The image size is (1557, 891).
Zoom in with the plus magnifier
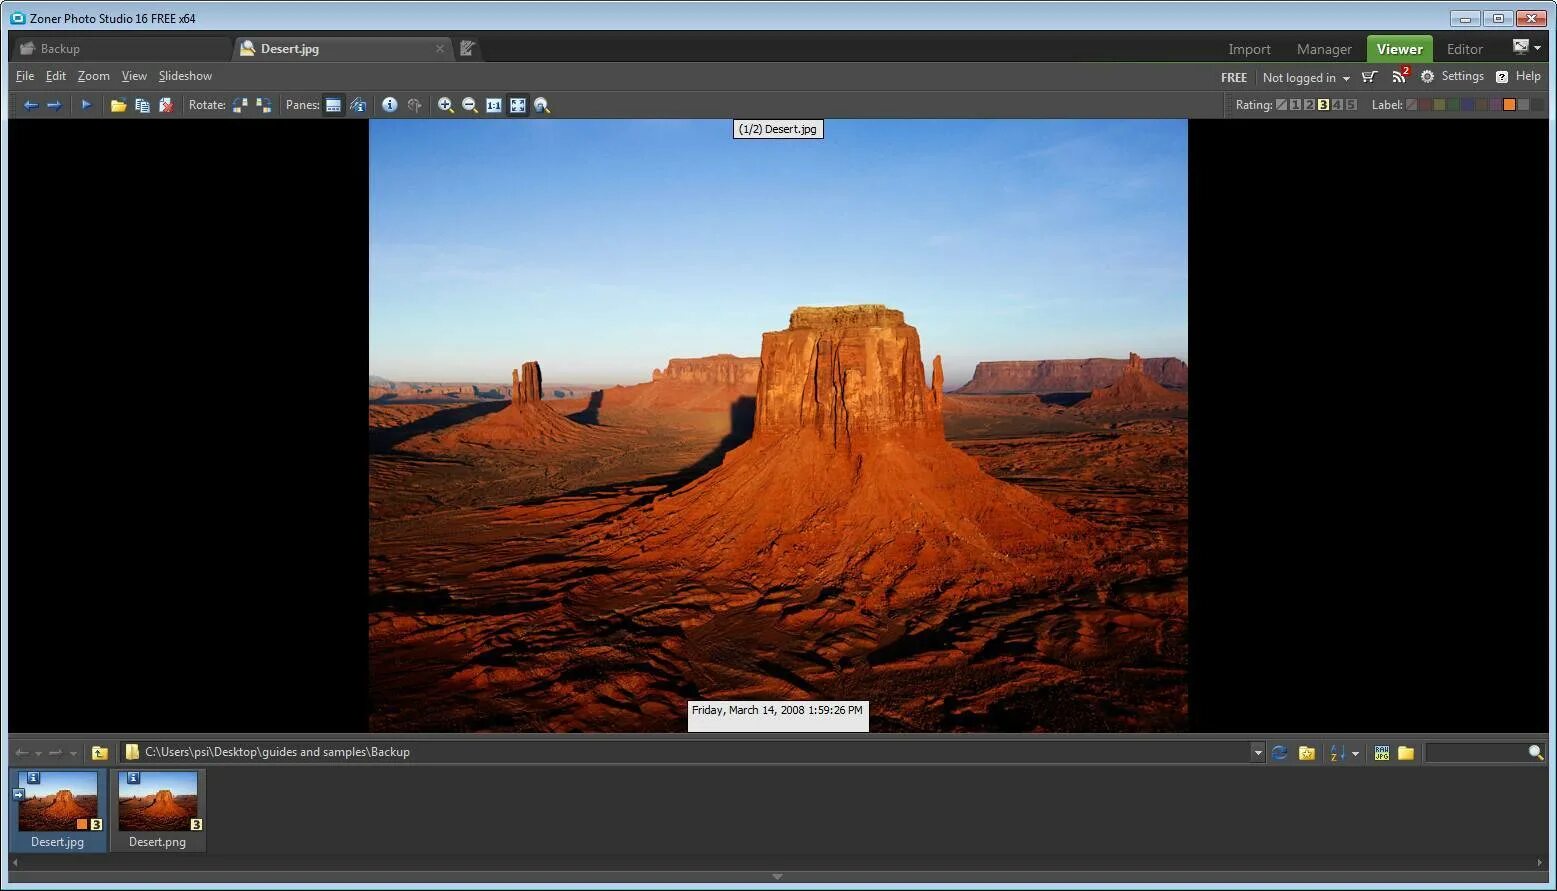(446, 105)
